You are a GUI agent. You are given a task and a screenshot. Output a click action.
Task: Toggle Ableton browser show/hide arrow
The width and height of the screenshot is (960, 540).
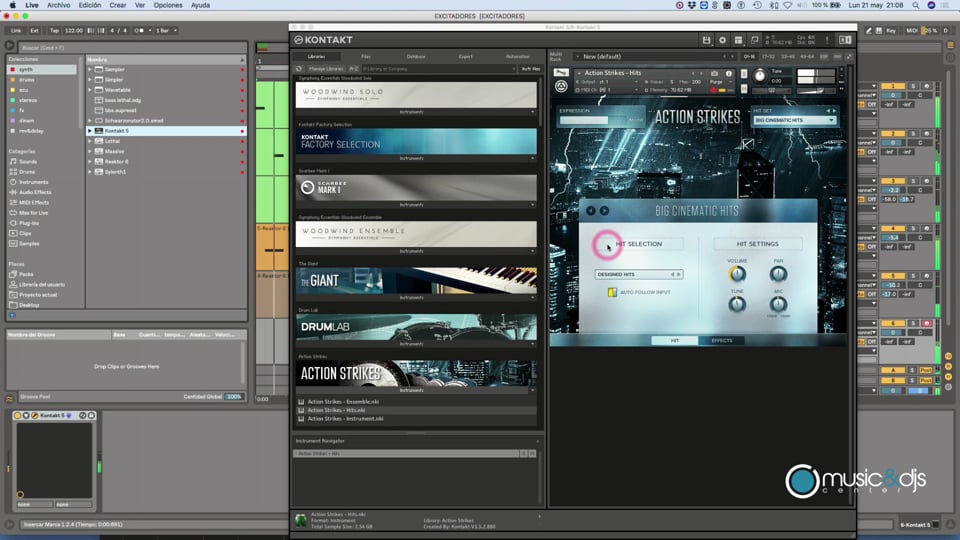[9, 45]
